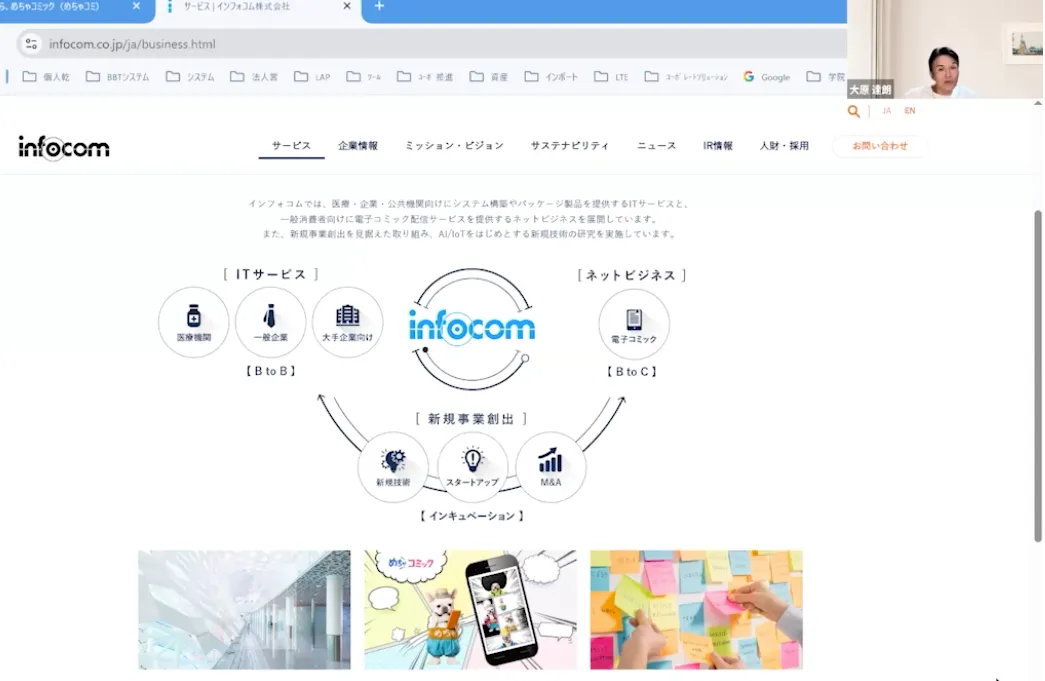Go to the ニュース navigation item
The width and height of the screenshot is (1045, 681).
656,145
